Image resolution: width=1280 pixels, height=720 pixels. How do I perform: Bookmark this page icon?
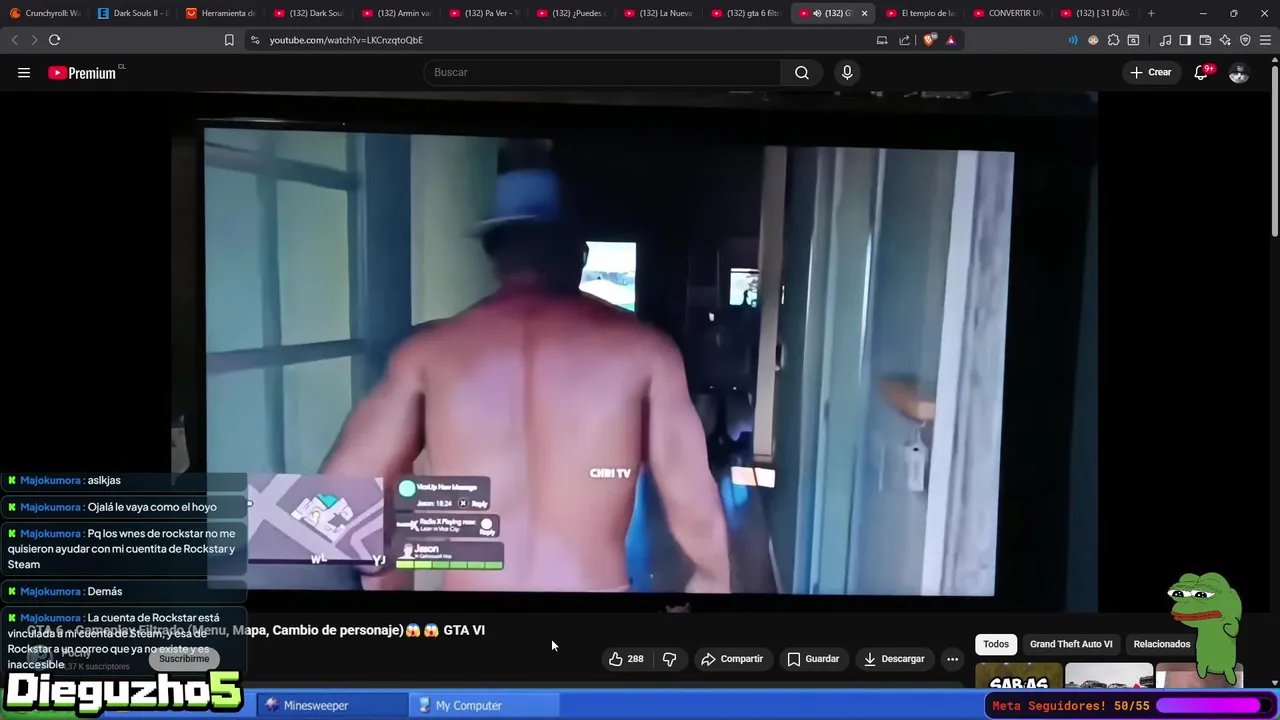point(229,40)
